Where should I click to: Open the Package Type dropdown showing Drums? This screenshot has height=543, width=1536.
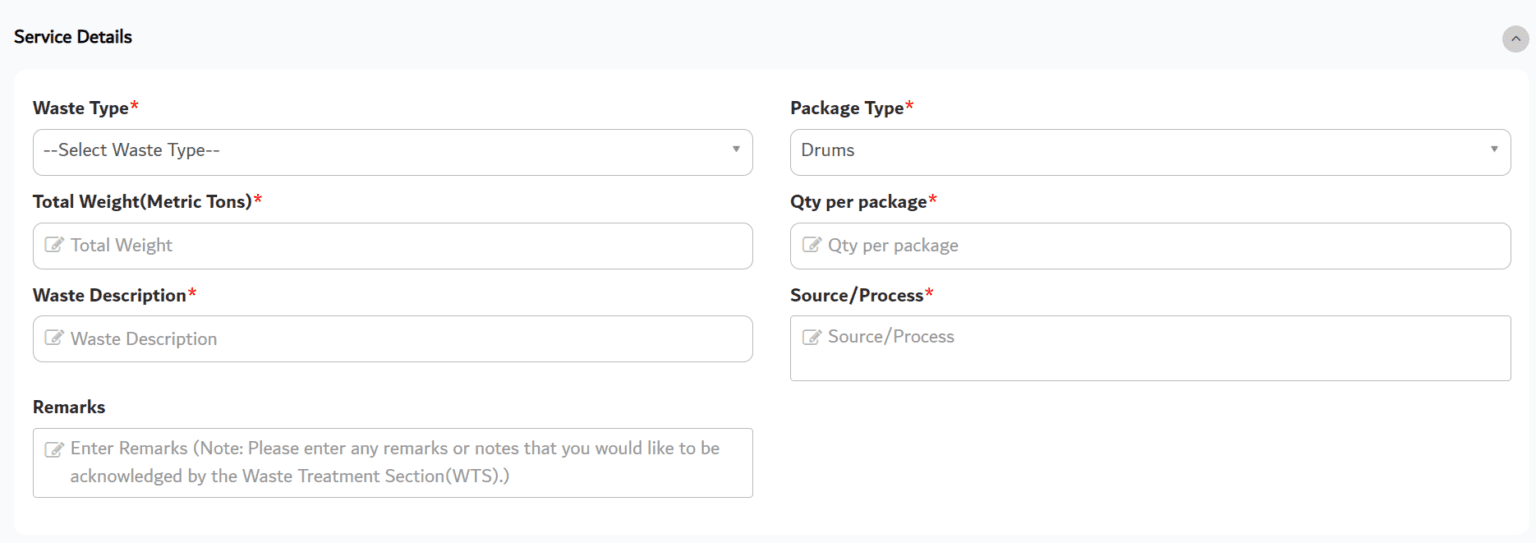click(1150, 151)
